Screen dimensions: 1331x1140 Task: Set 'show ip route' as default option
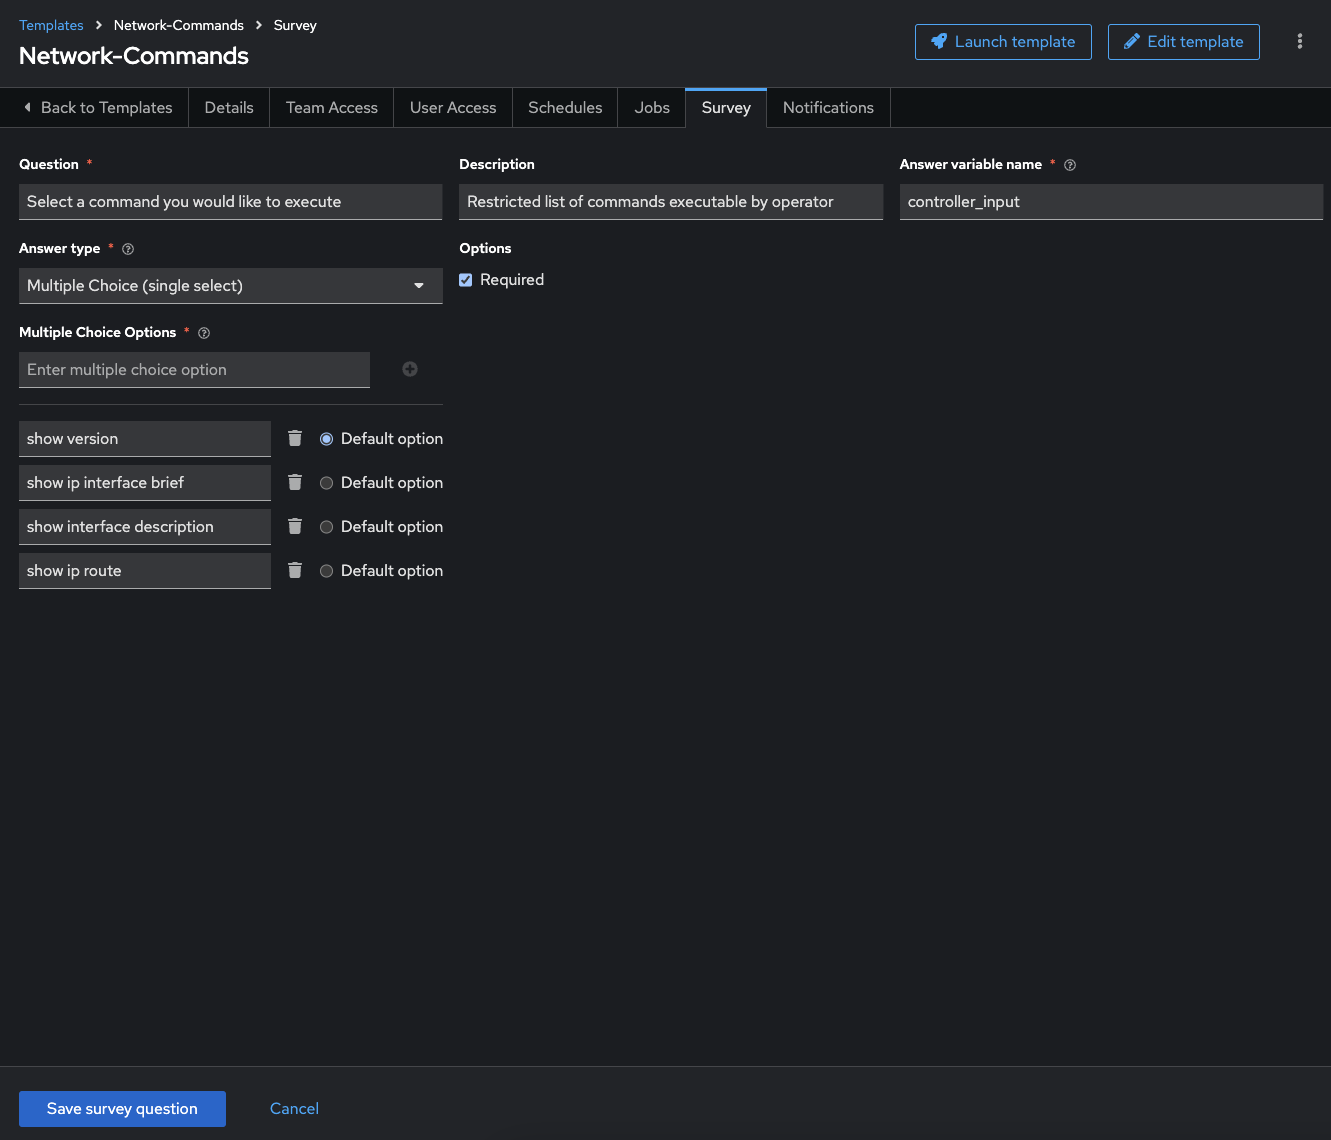[326, 571]
